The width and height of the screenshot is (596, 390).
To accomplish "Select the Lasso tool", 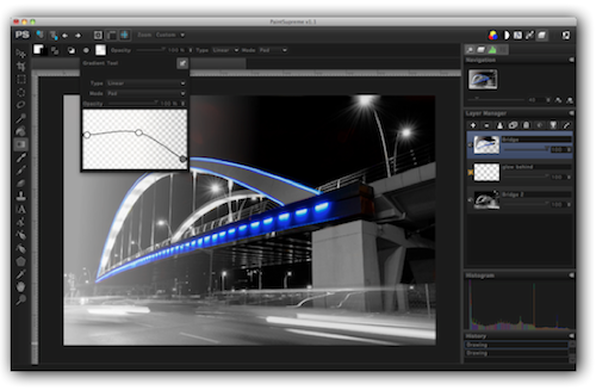I will pyautogui.click(x=21, y=105).
